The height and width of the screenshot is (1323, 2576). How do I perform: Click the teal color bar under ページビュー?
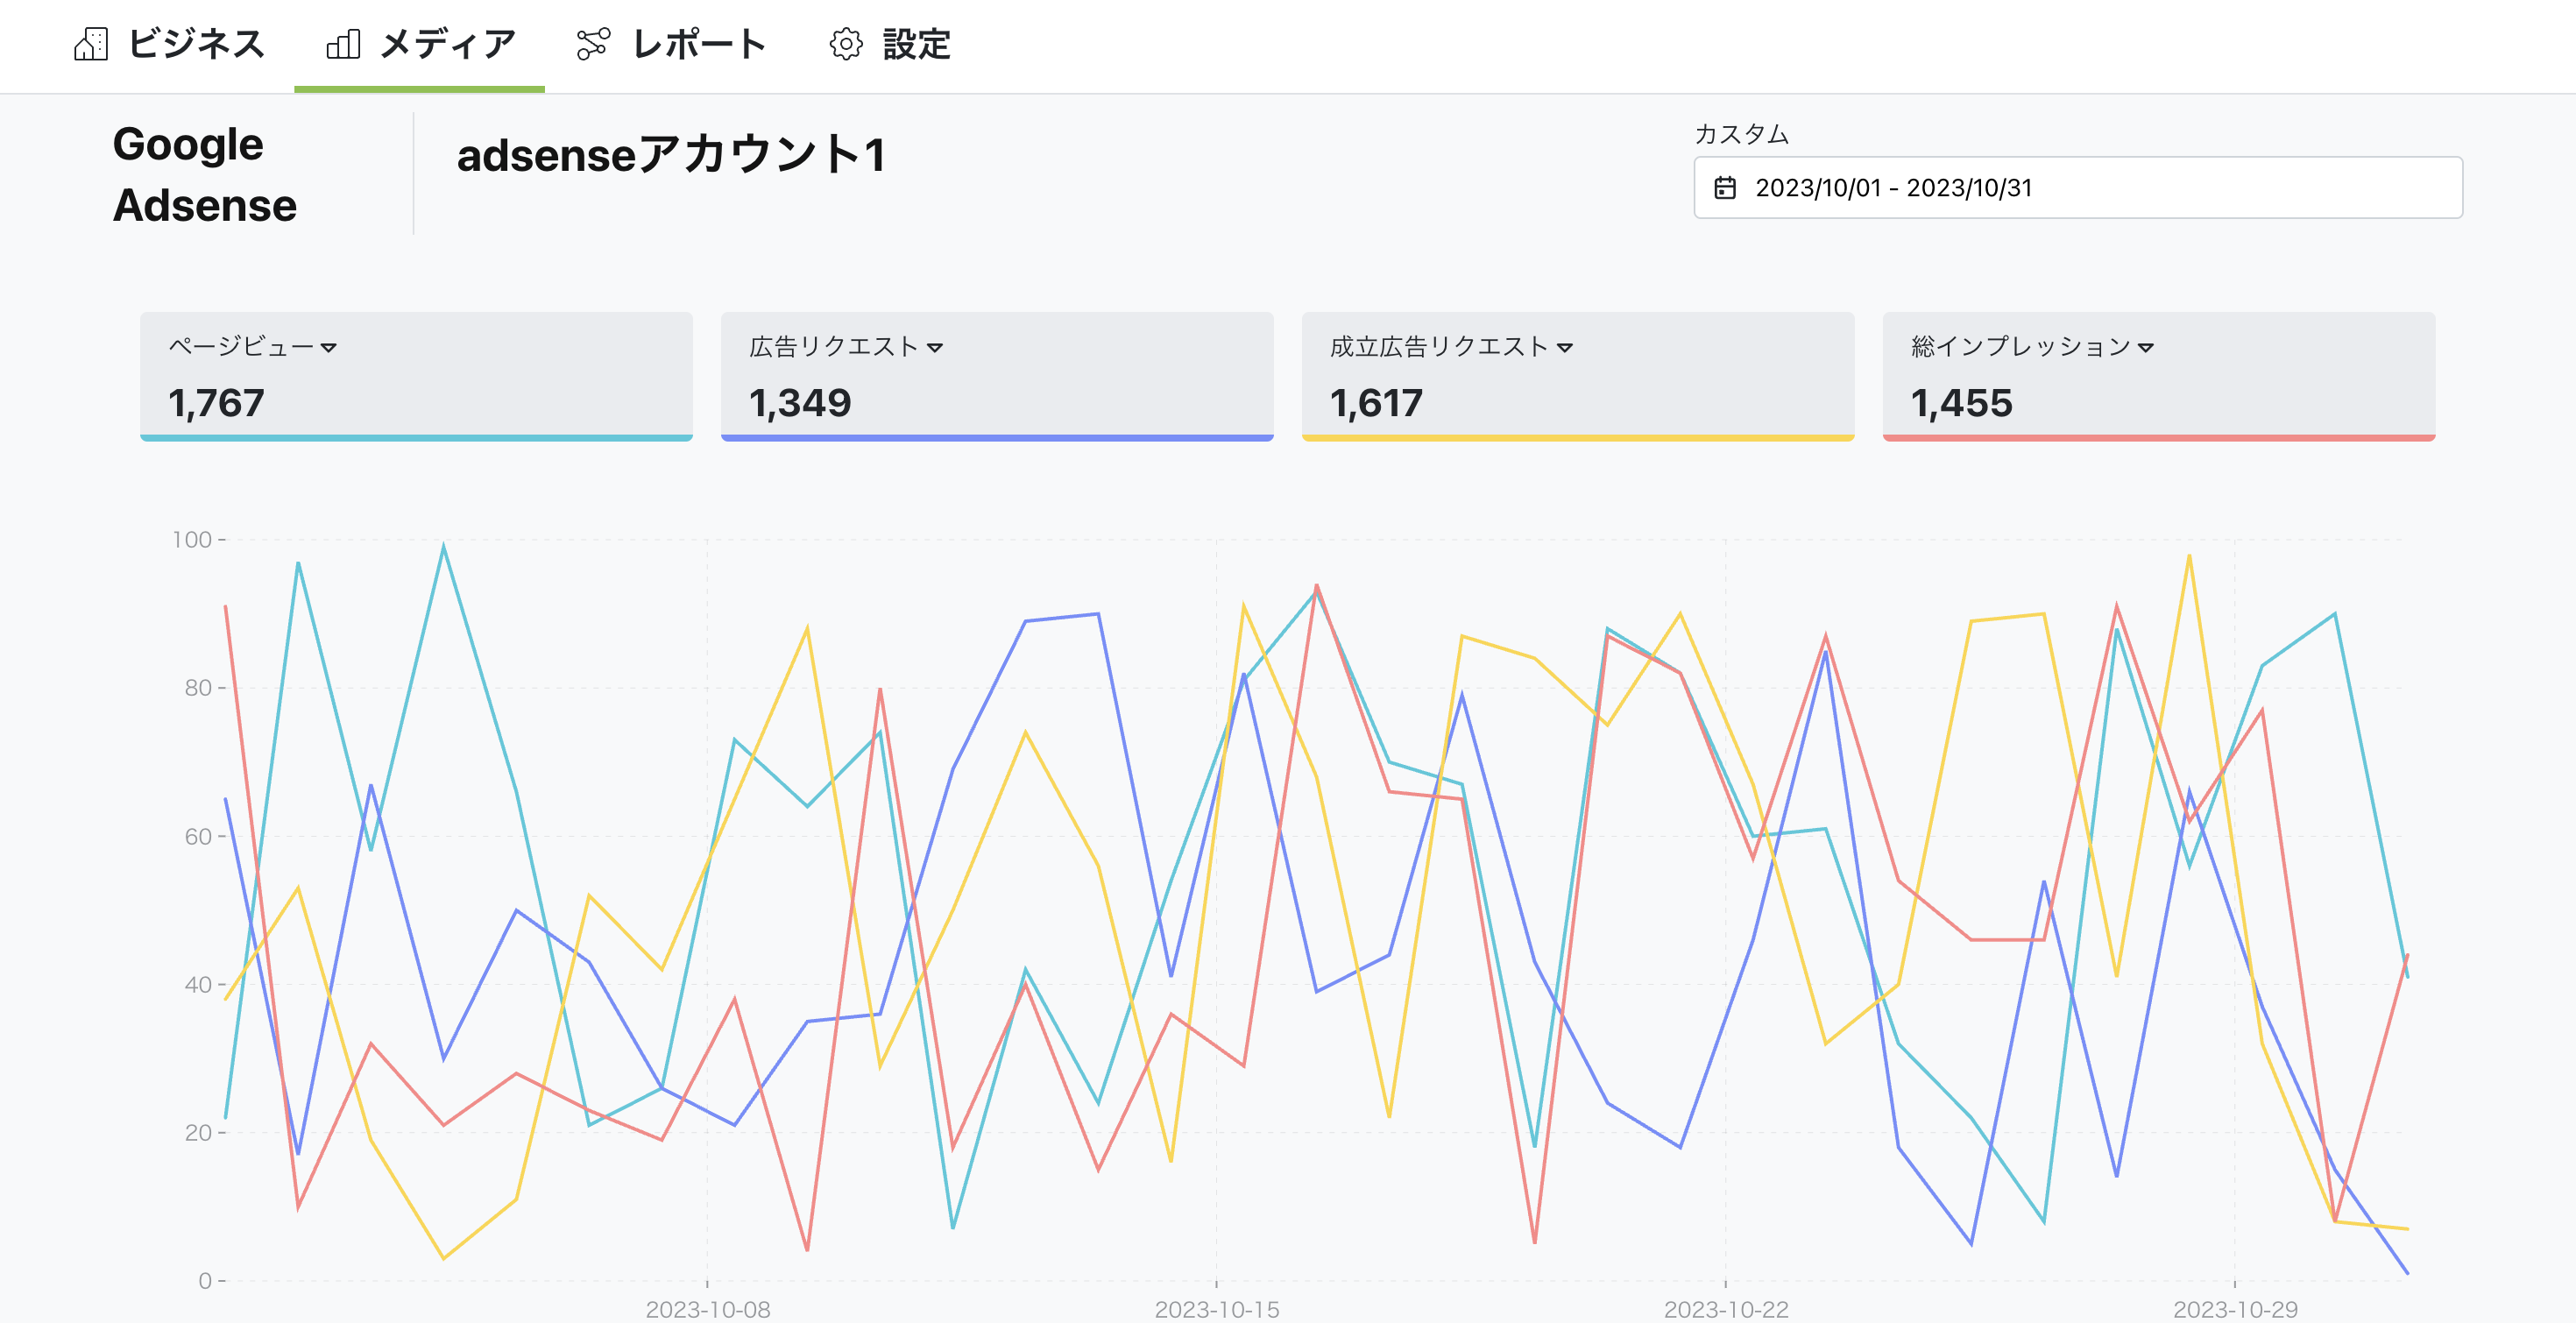417,436
